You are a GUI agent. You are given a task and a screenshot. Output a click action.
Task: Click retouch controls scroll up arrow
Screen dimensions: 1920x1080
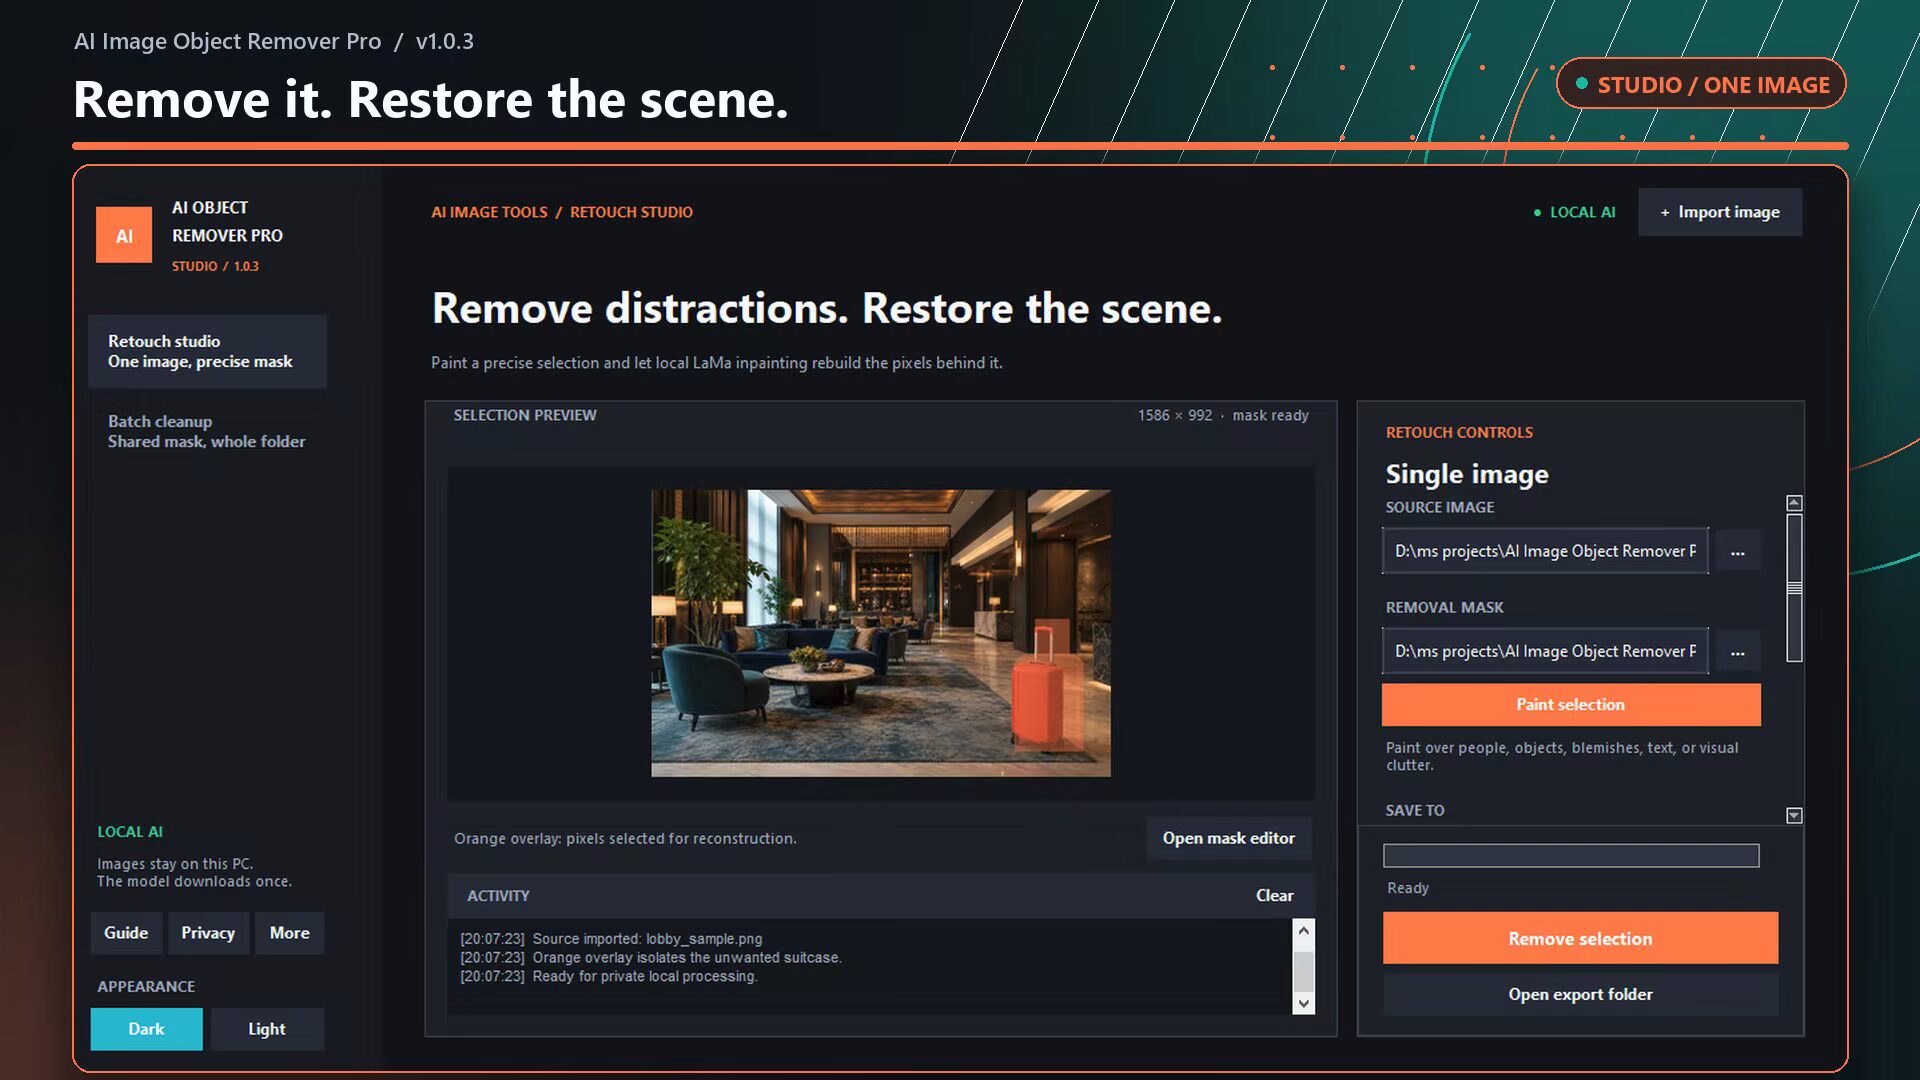pyautogui.click(x=1794, y=503)
